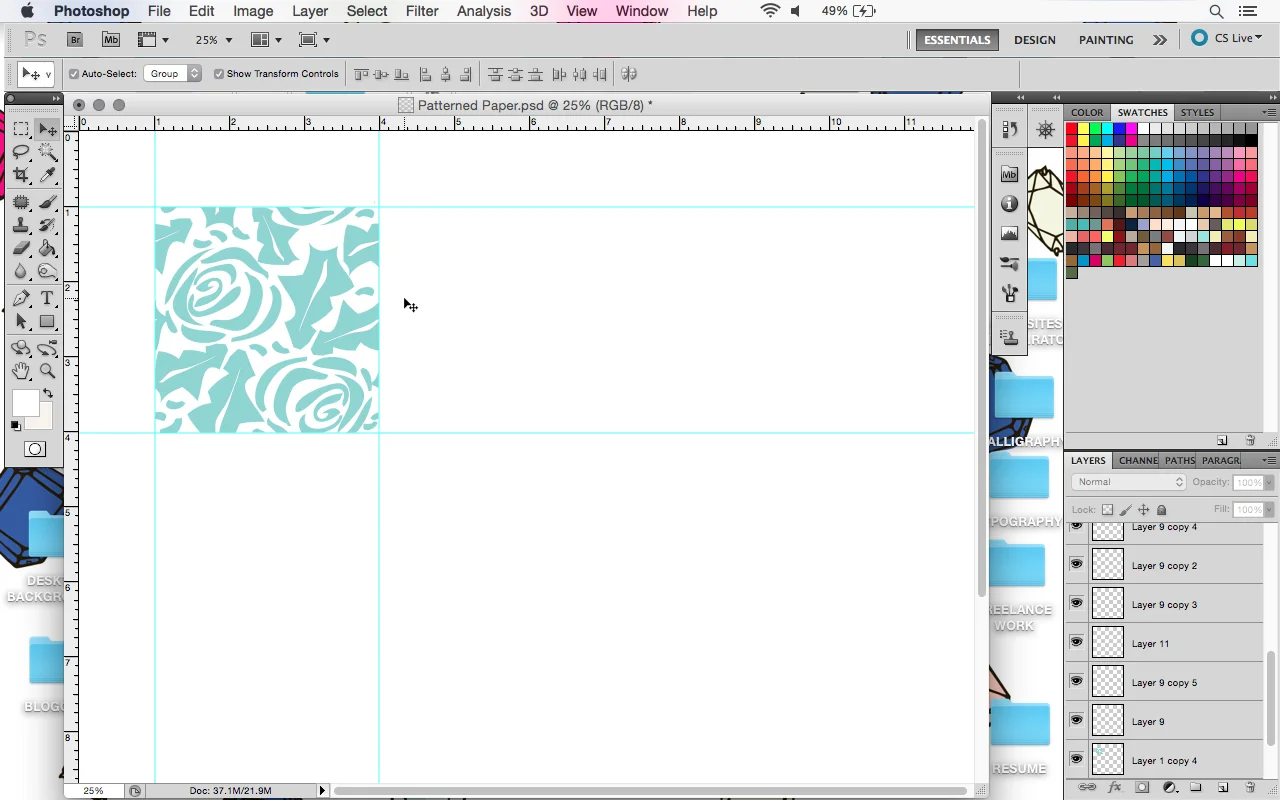Screen dimensions: 1280x800
Task: Open the Layer menu
Action: (x=310, y=11)
